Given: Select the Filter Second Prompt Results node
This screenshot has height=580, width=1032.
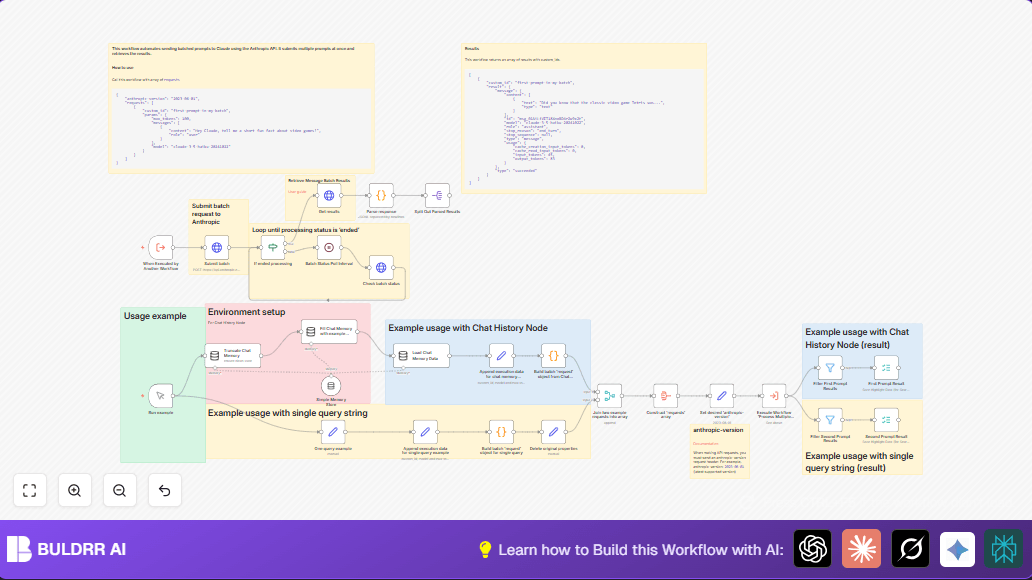Looking at the screenshot, I should click(x=830, y=419).
